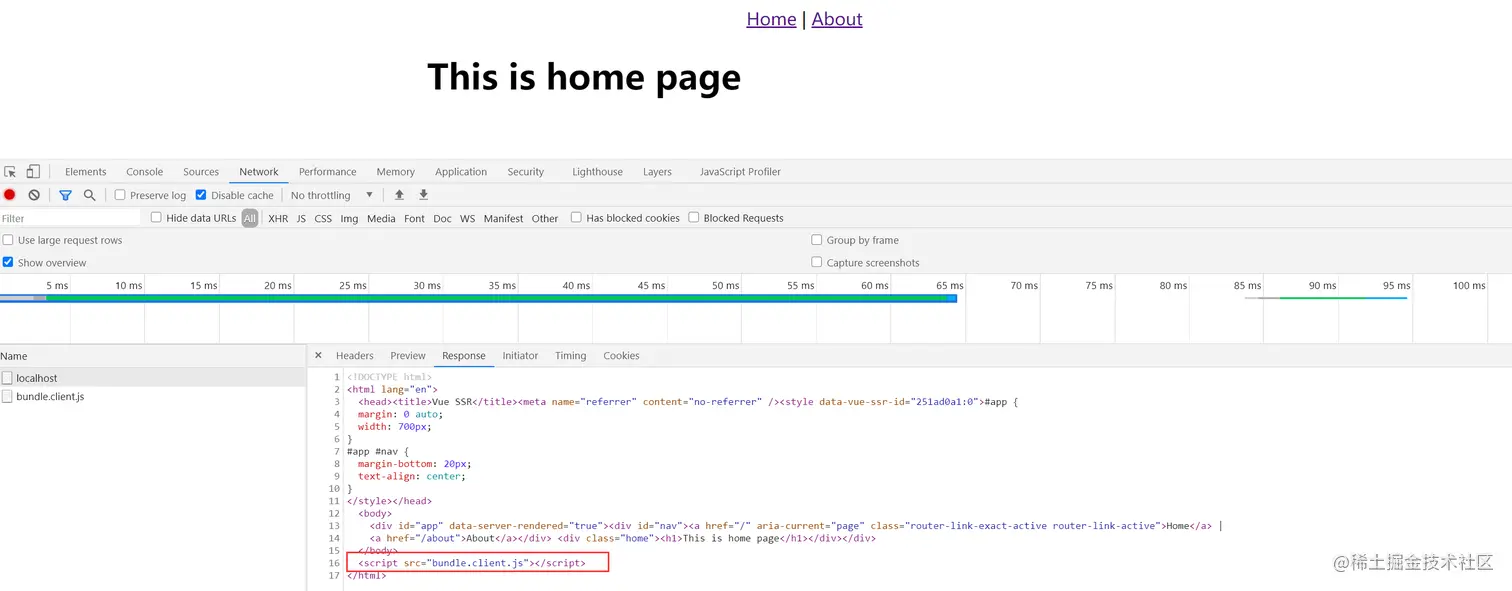This screenshot has width=1512, height=591.
Task: Show the request Headers tab
Action: point(355,356)
